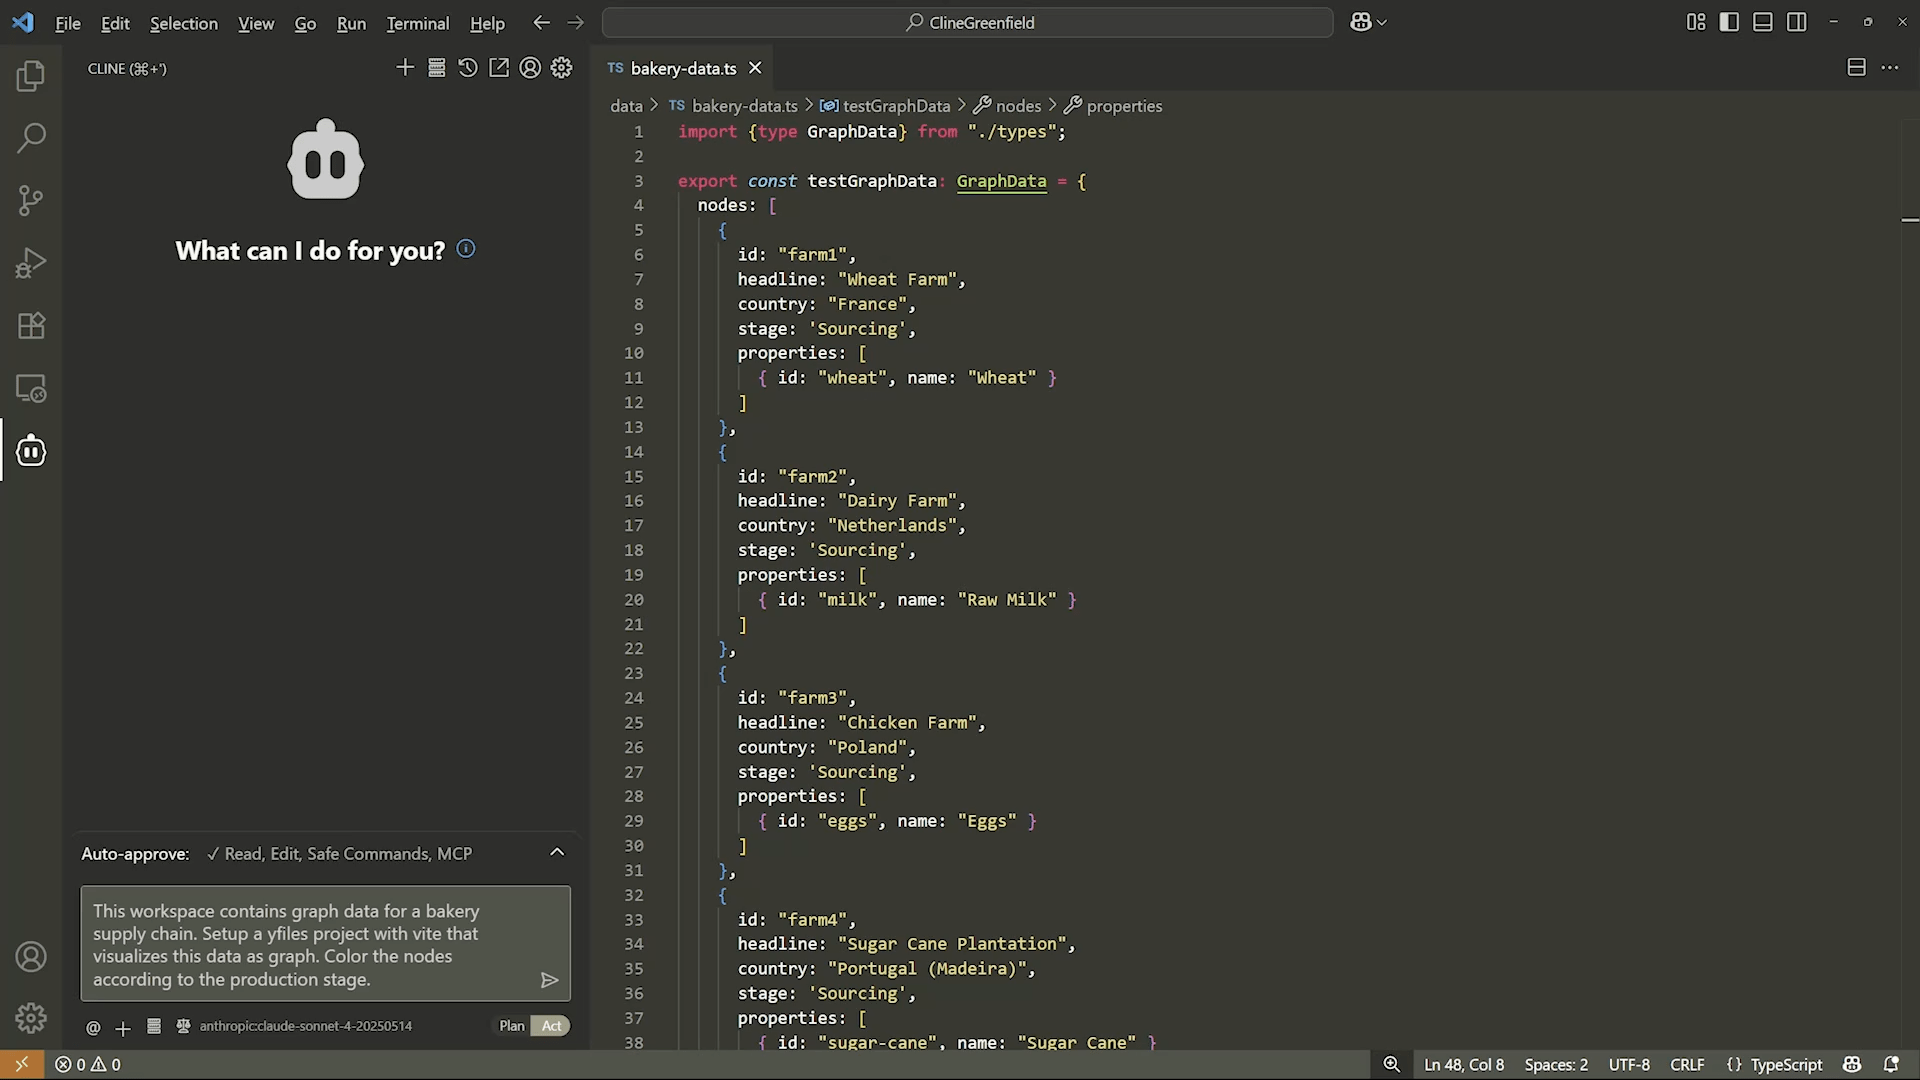Image resolution: width=1920 pixels, height=1080 pixels.
Task: Open nodes in the breadcrumb path
Action: 1019,105
